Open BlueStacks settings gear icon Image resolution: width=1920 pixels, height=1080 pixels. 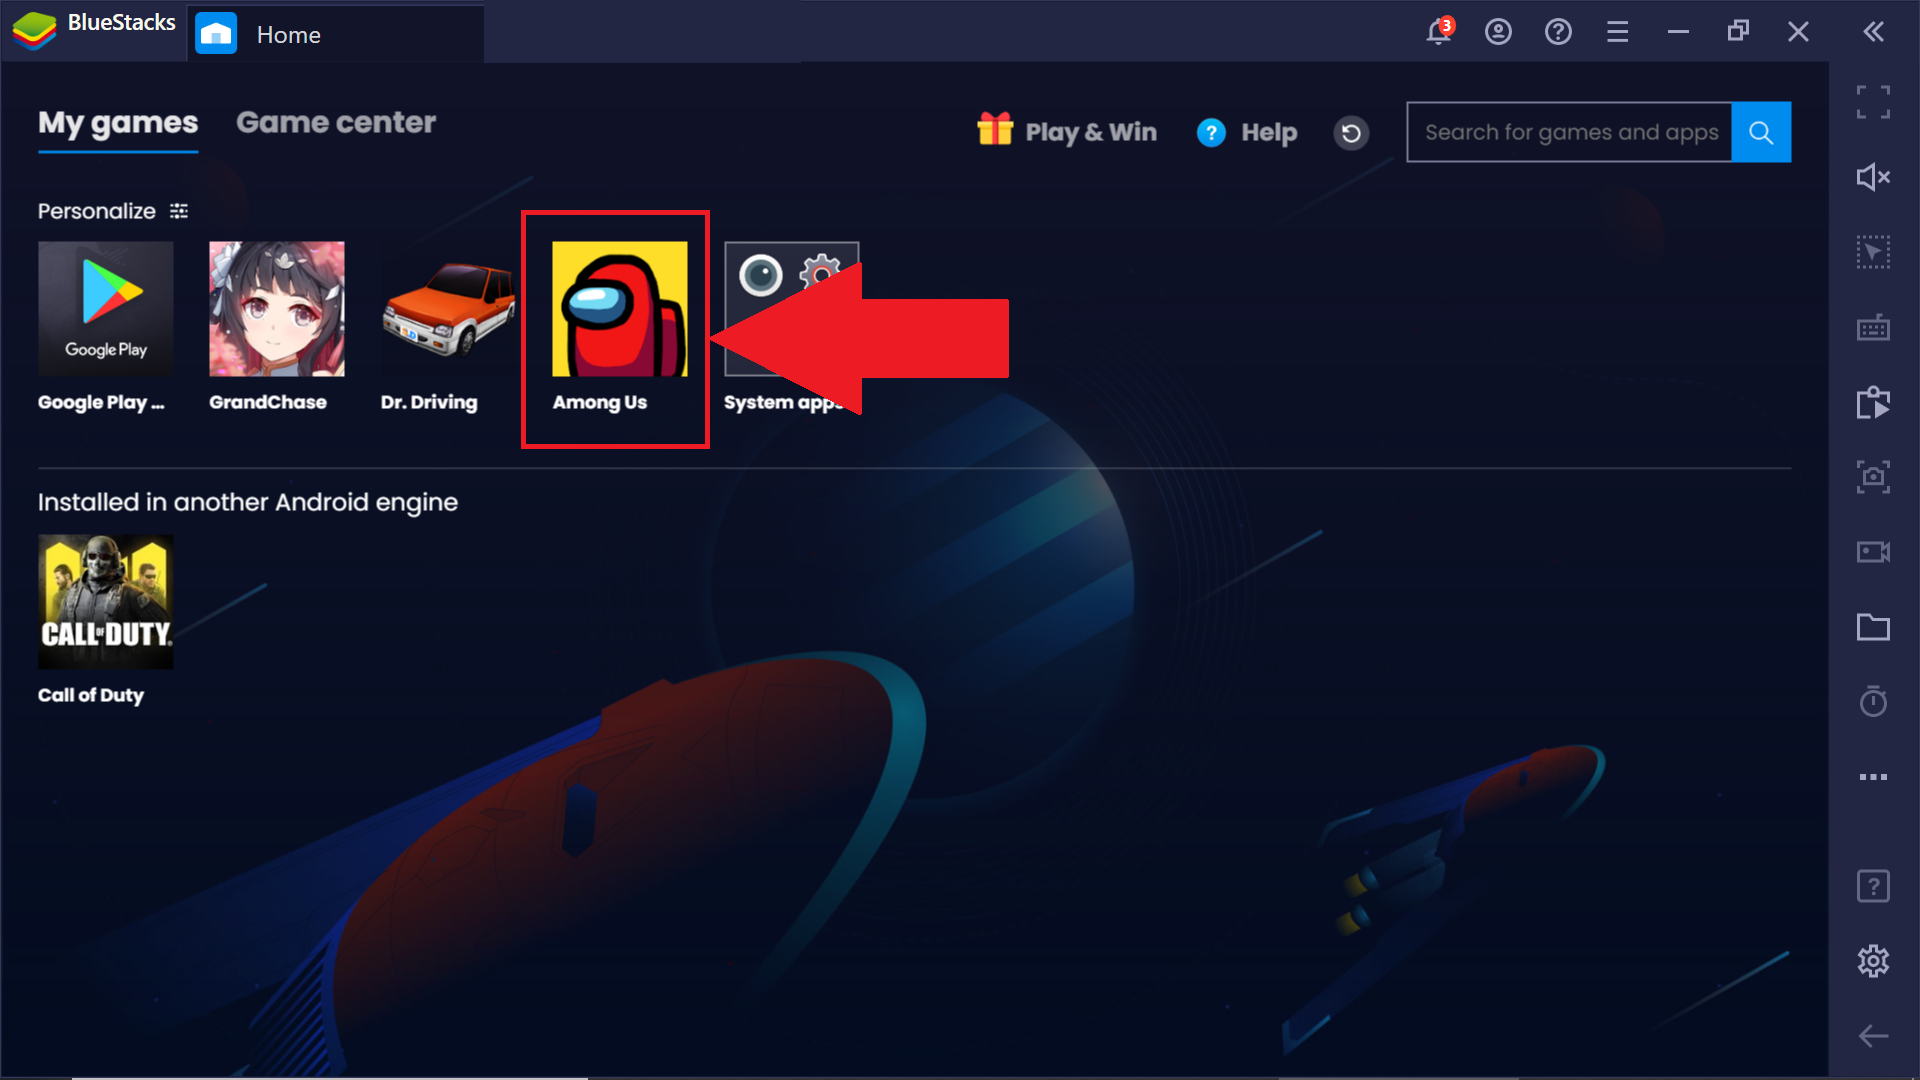tap(1874, 961)
